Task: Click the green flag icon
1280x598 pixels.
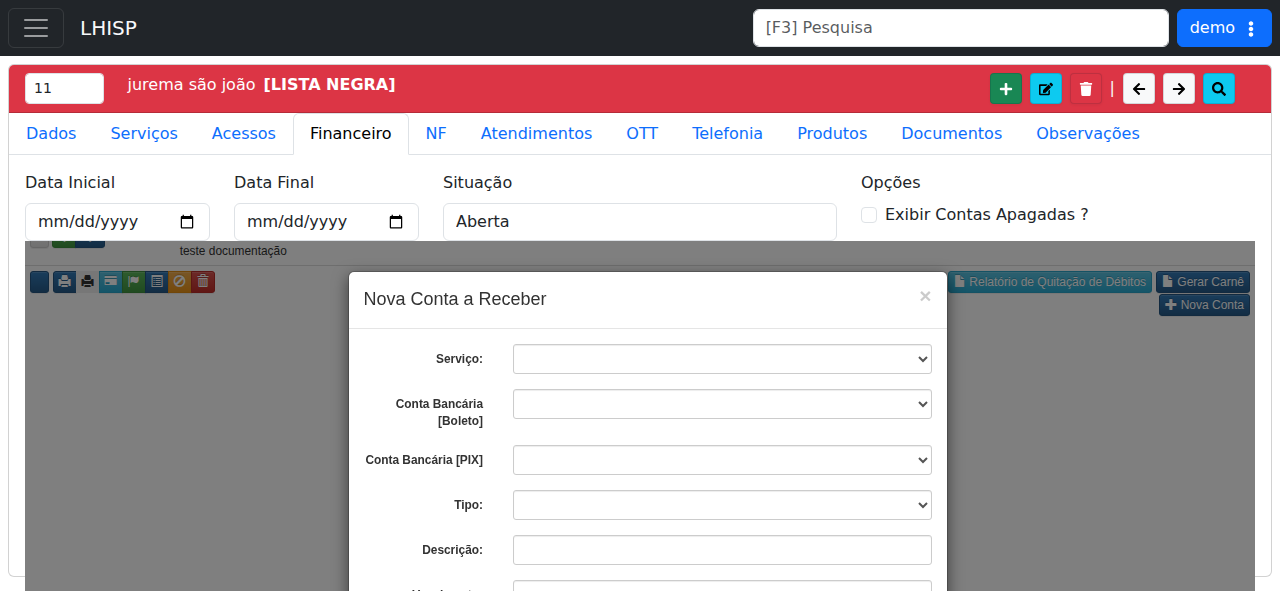Action: (x=133, y=282)
